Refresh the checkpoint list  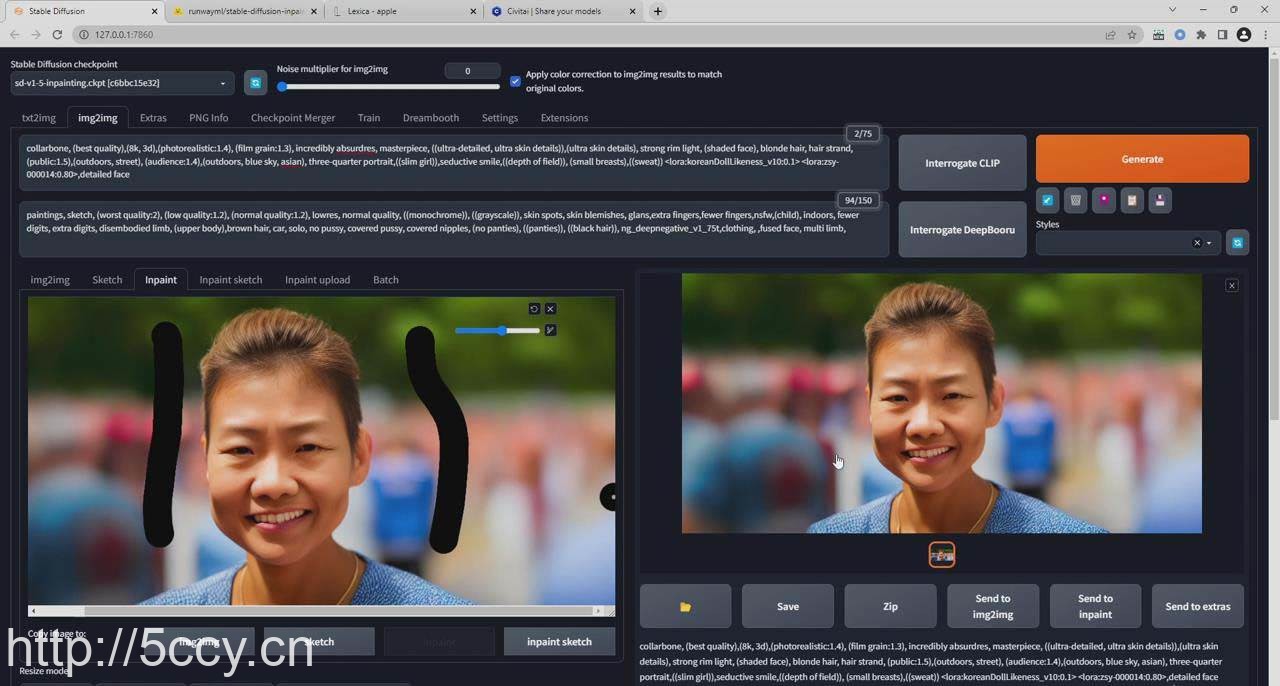pyautogui.click(x=255, y=83)
